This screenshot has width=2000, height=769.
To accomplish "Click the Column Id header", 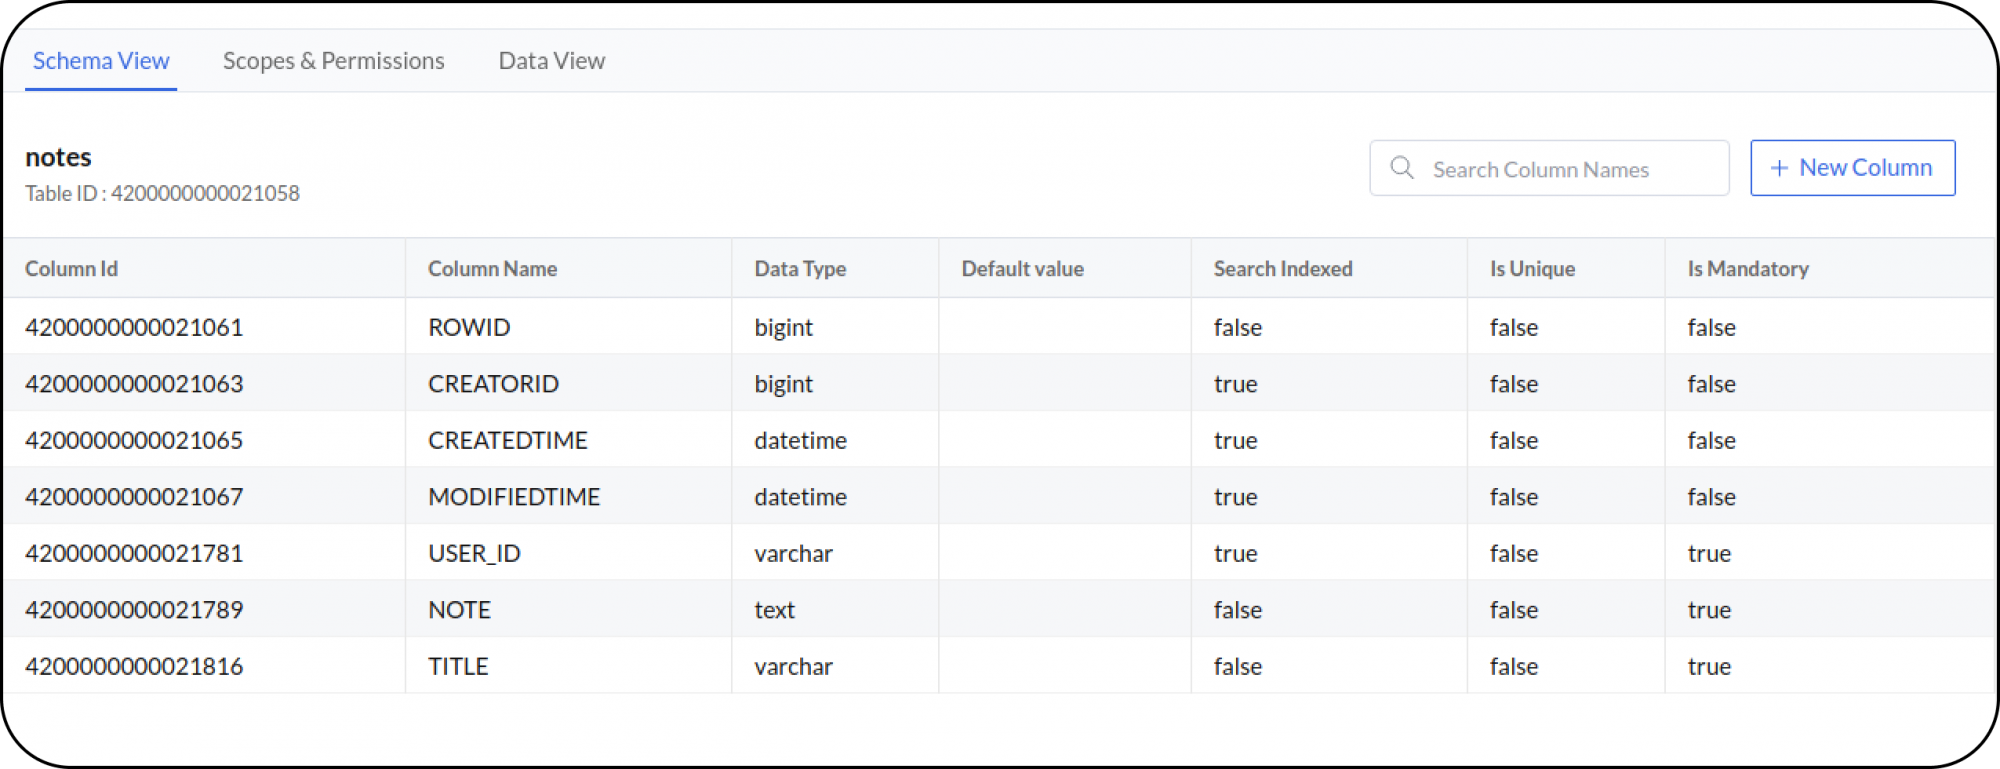I will 71,269.
